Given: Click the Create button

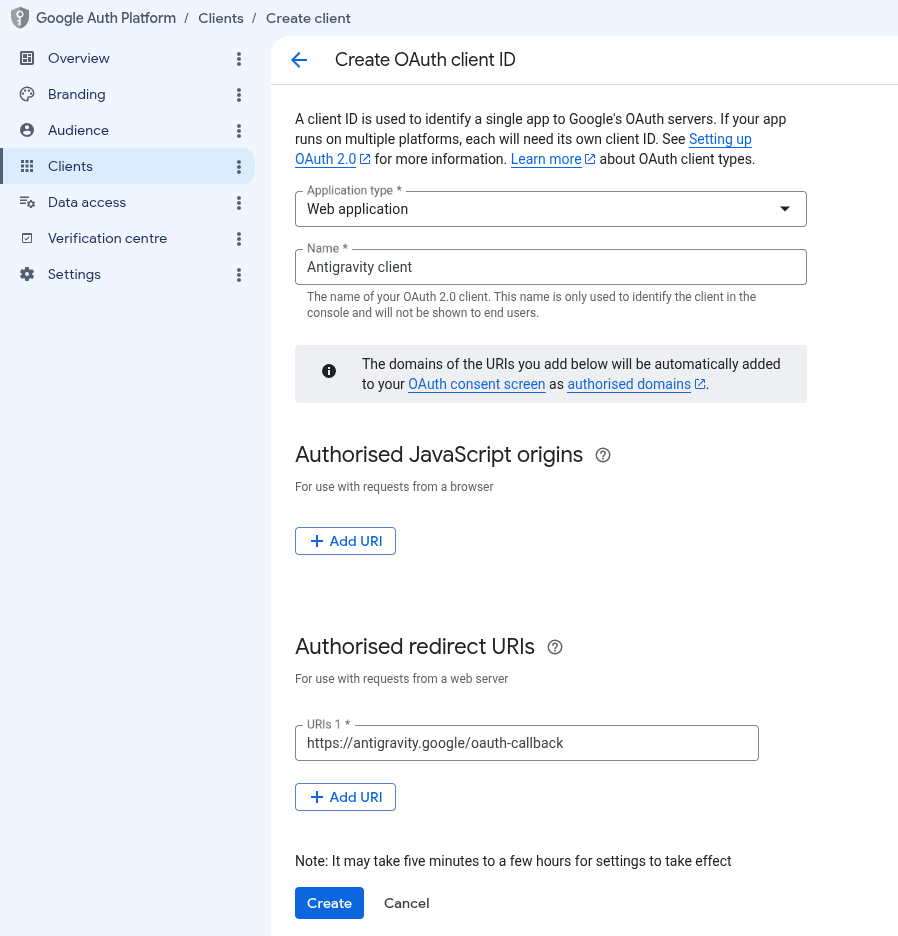Looking at the screenshot, I should pyautogui.click(x=329, y=903).
